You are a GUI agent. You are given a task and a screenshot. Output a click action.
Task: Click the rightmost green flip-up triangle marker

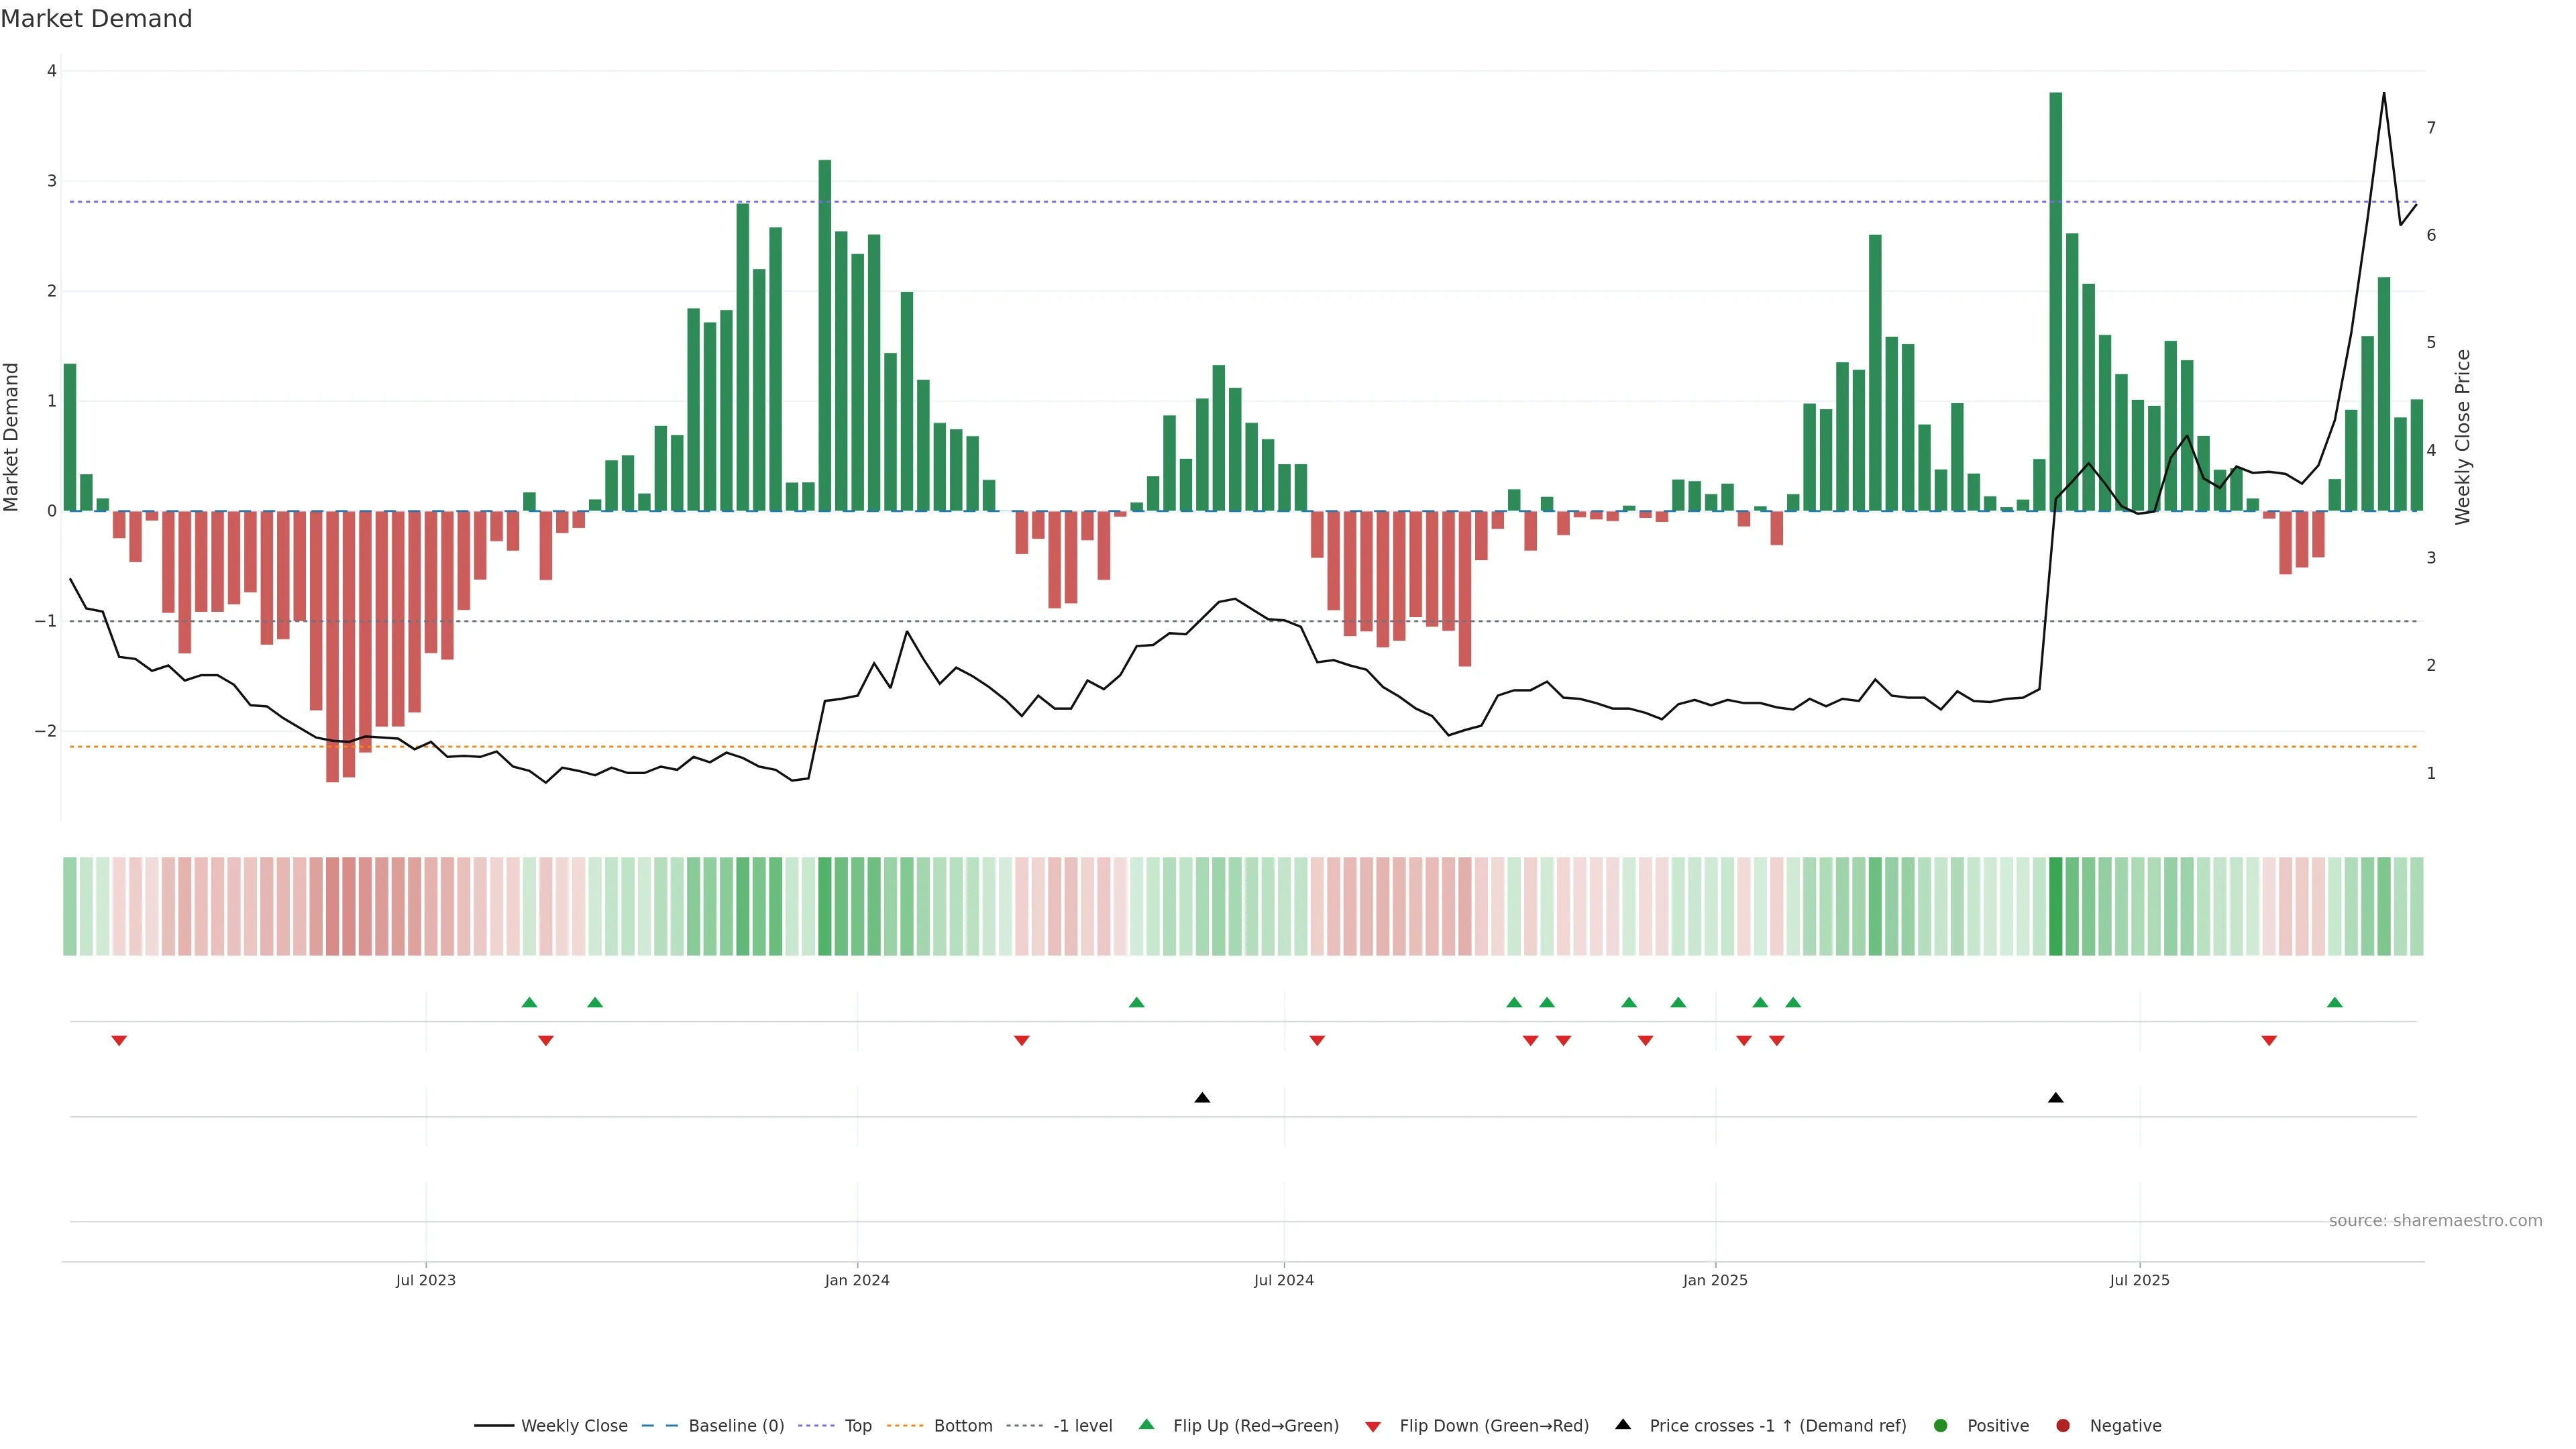click(2335, 1003)
